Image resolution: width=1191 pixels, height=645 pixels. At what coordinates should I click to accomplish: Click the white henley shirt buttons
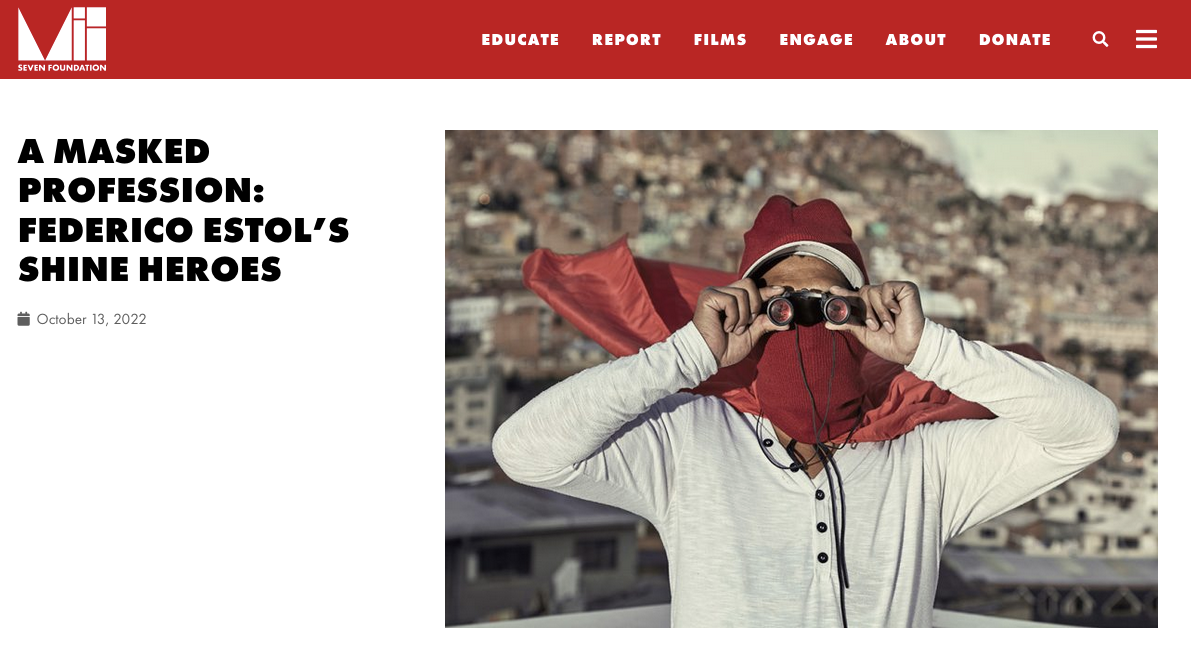click(821, 526)
